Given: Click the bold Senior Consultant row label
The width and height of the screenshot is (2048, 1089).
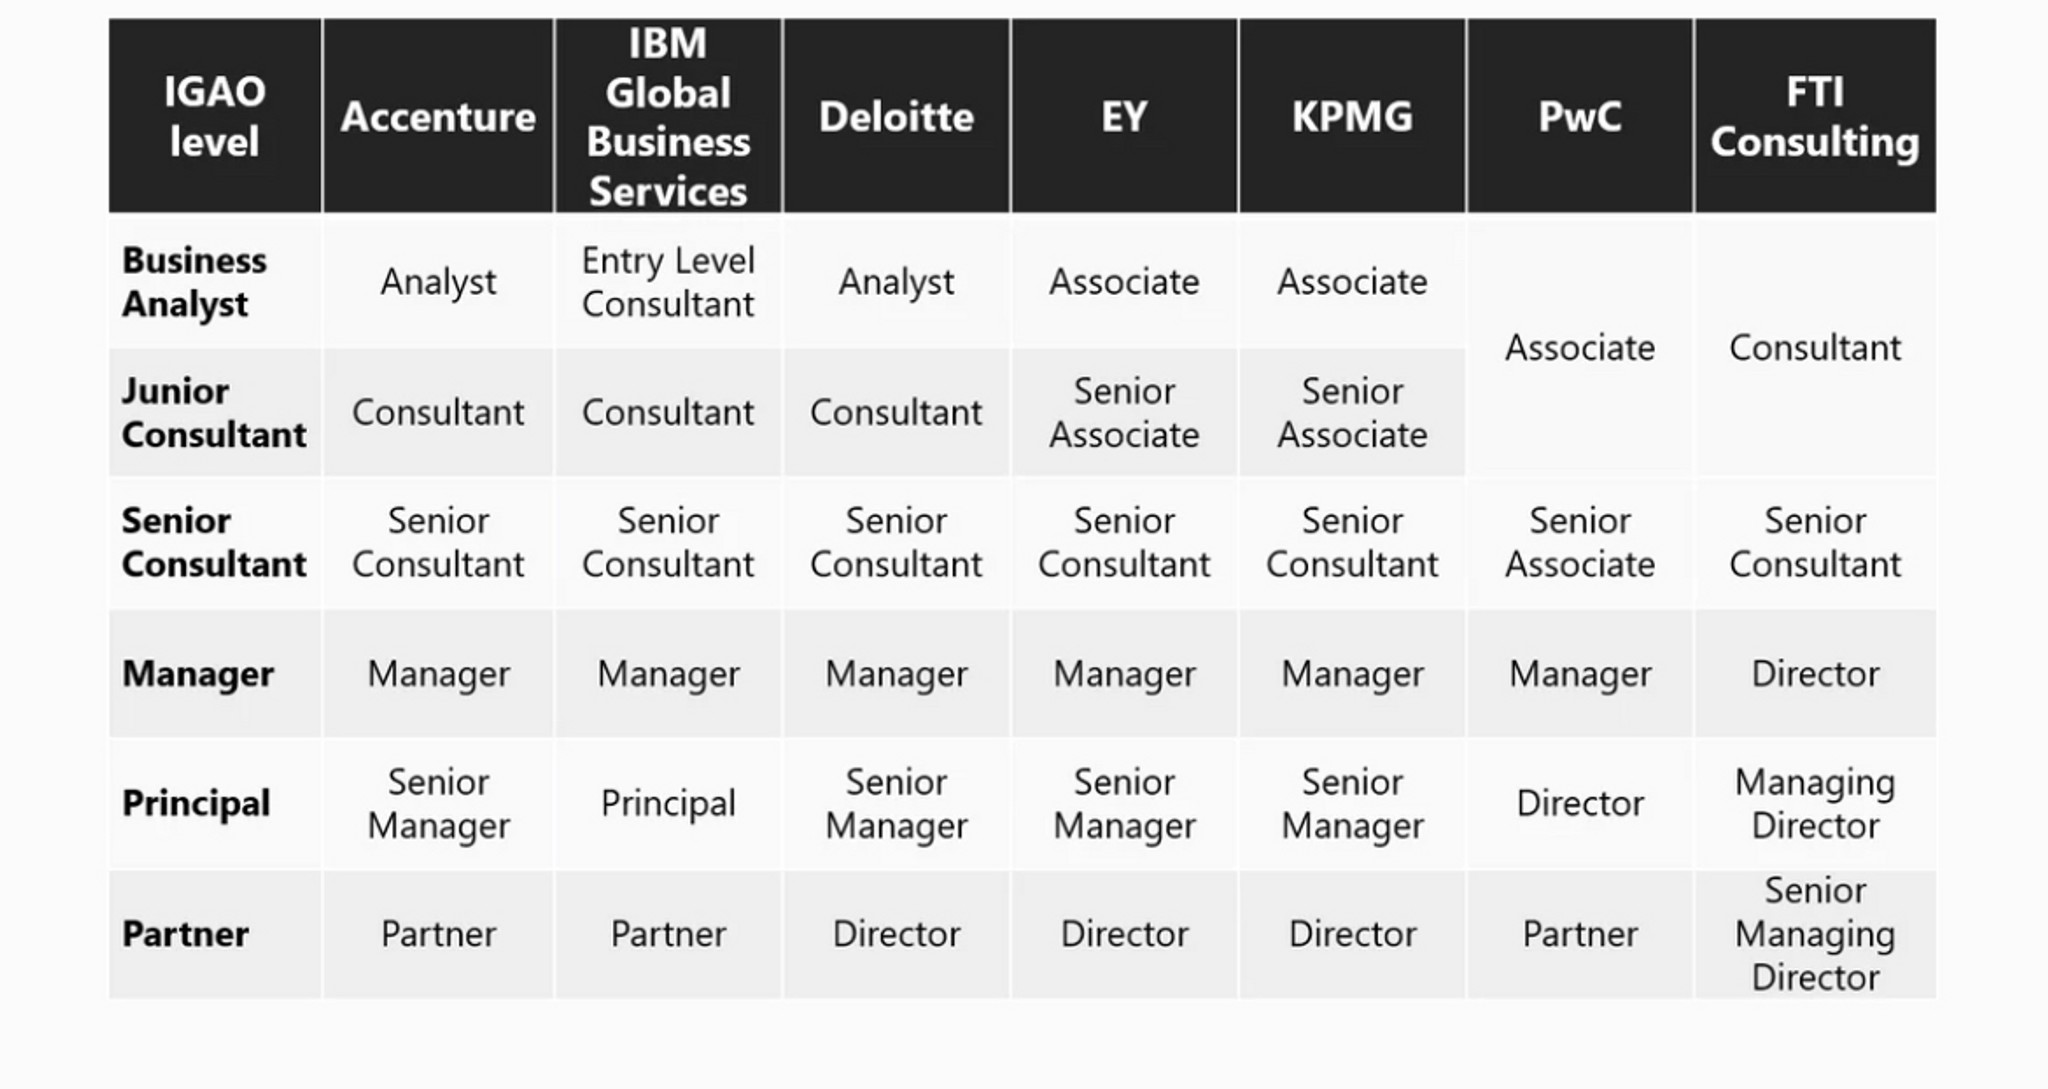Looking at the screenshot, I should [213, 542].
